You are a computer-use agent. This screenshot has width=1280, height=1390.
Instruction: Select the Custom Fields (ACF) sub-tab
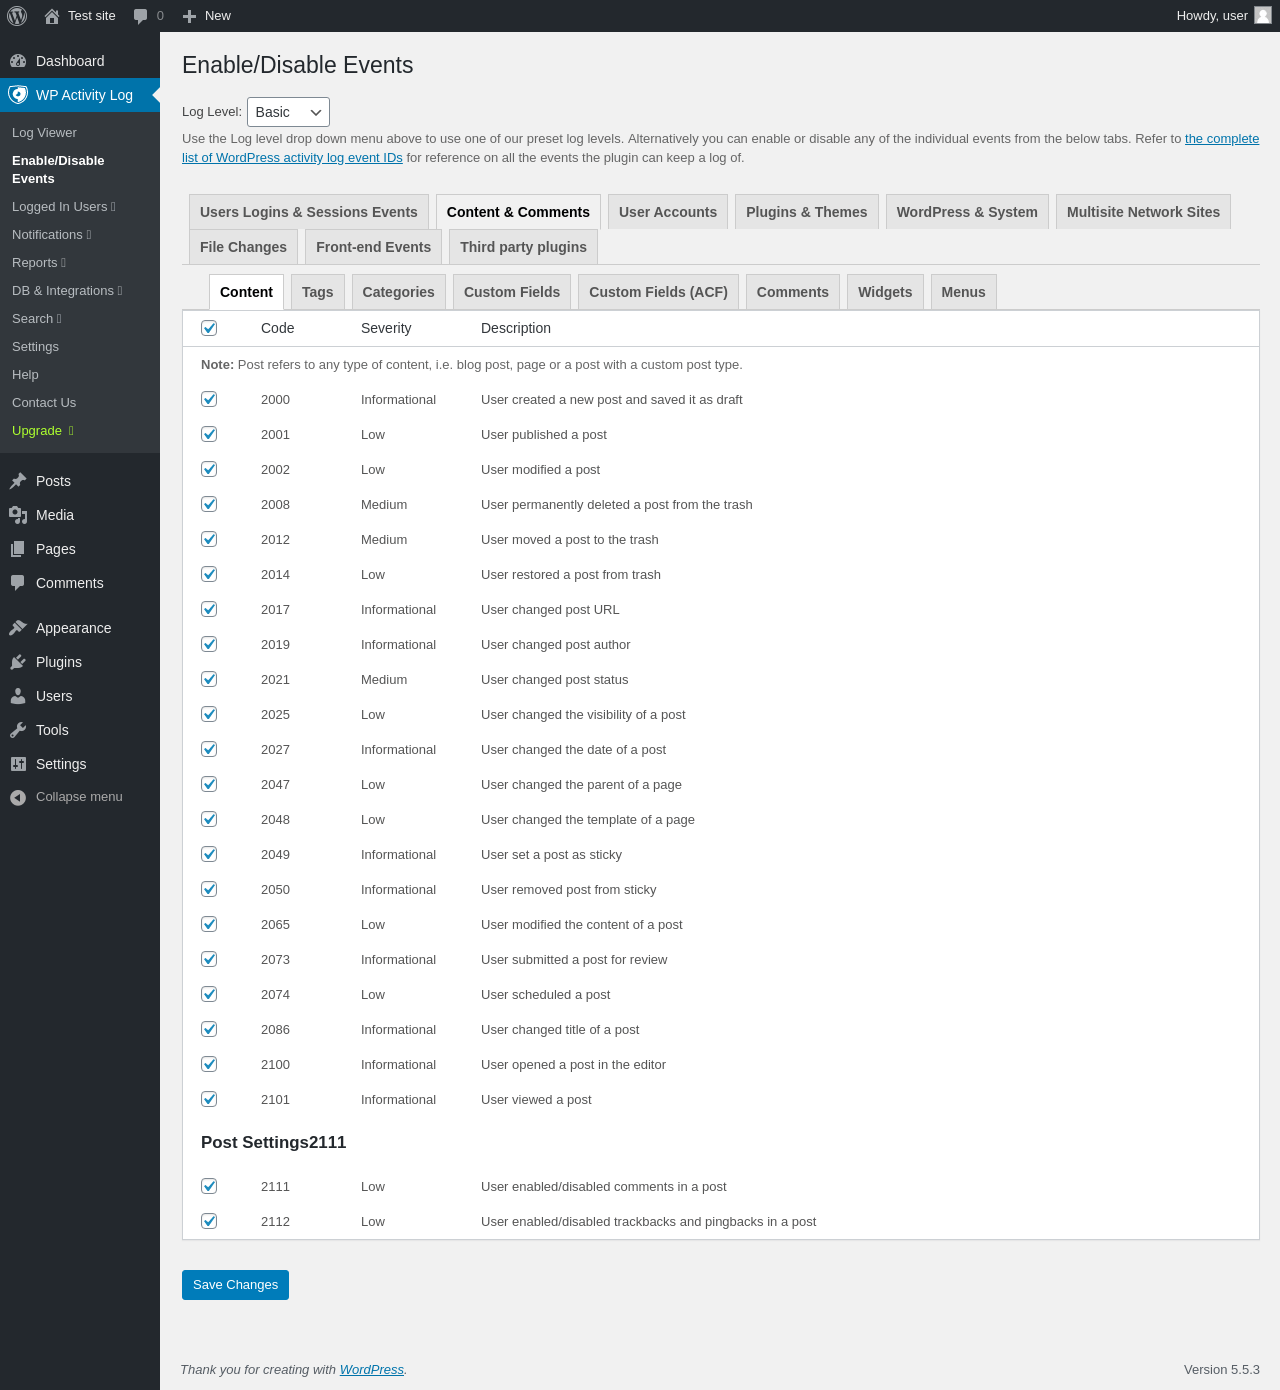[658, 292]
